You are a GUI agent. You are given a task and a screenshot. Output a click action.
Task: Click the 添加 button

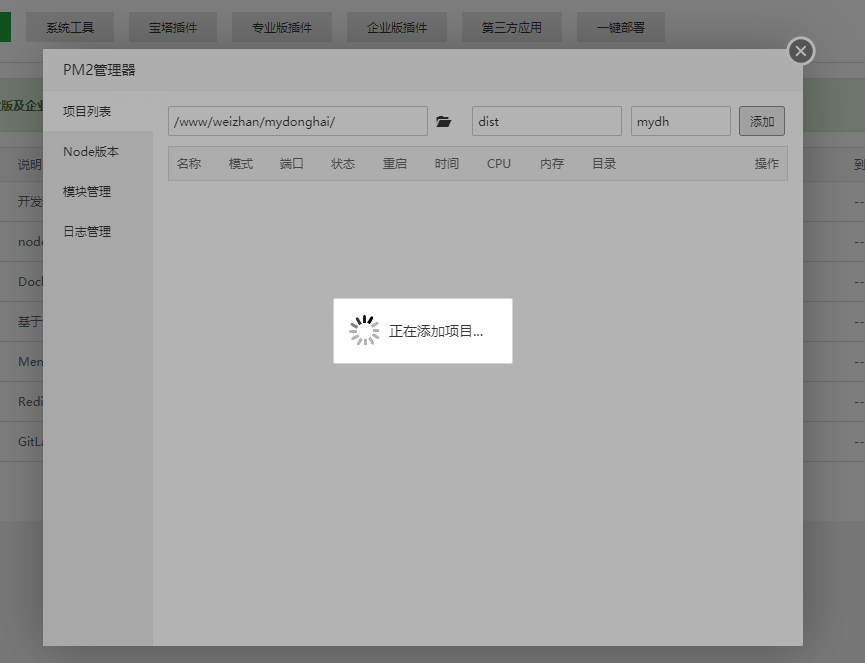click(761, 122)
